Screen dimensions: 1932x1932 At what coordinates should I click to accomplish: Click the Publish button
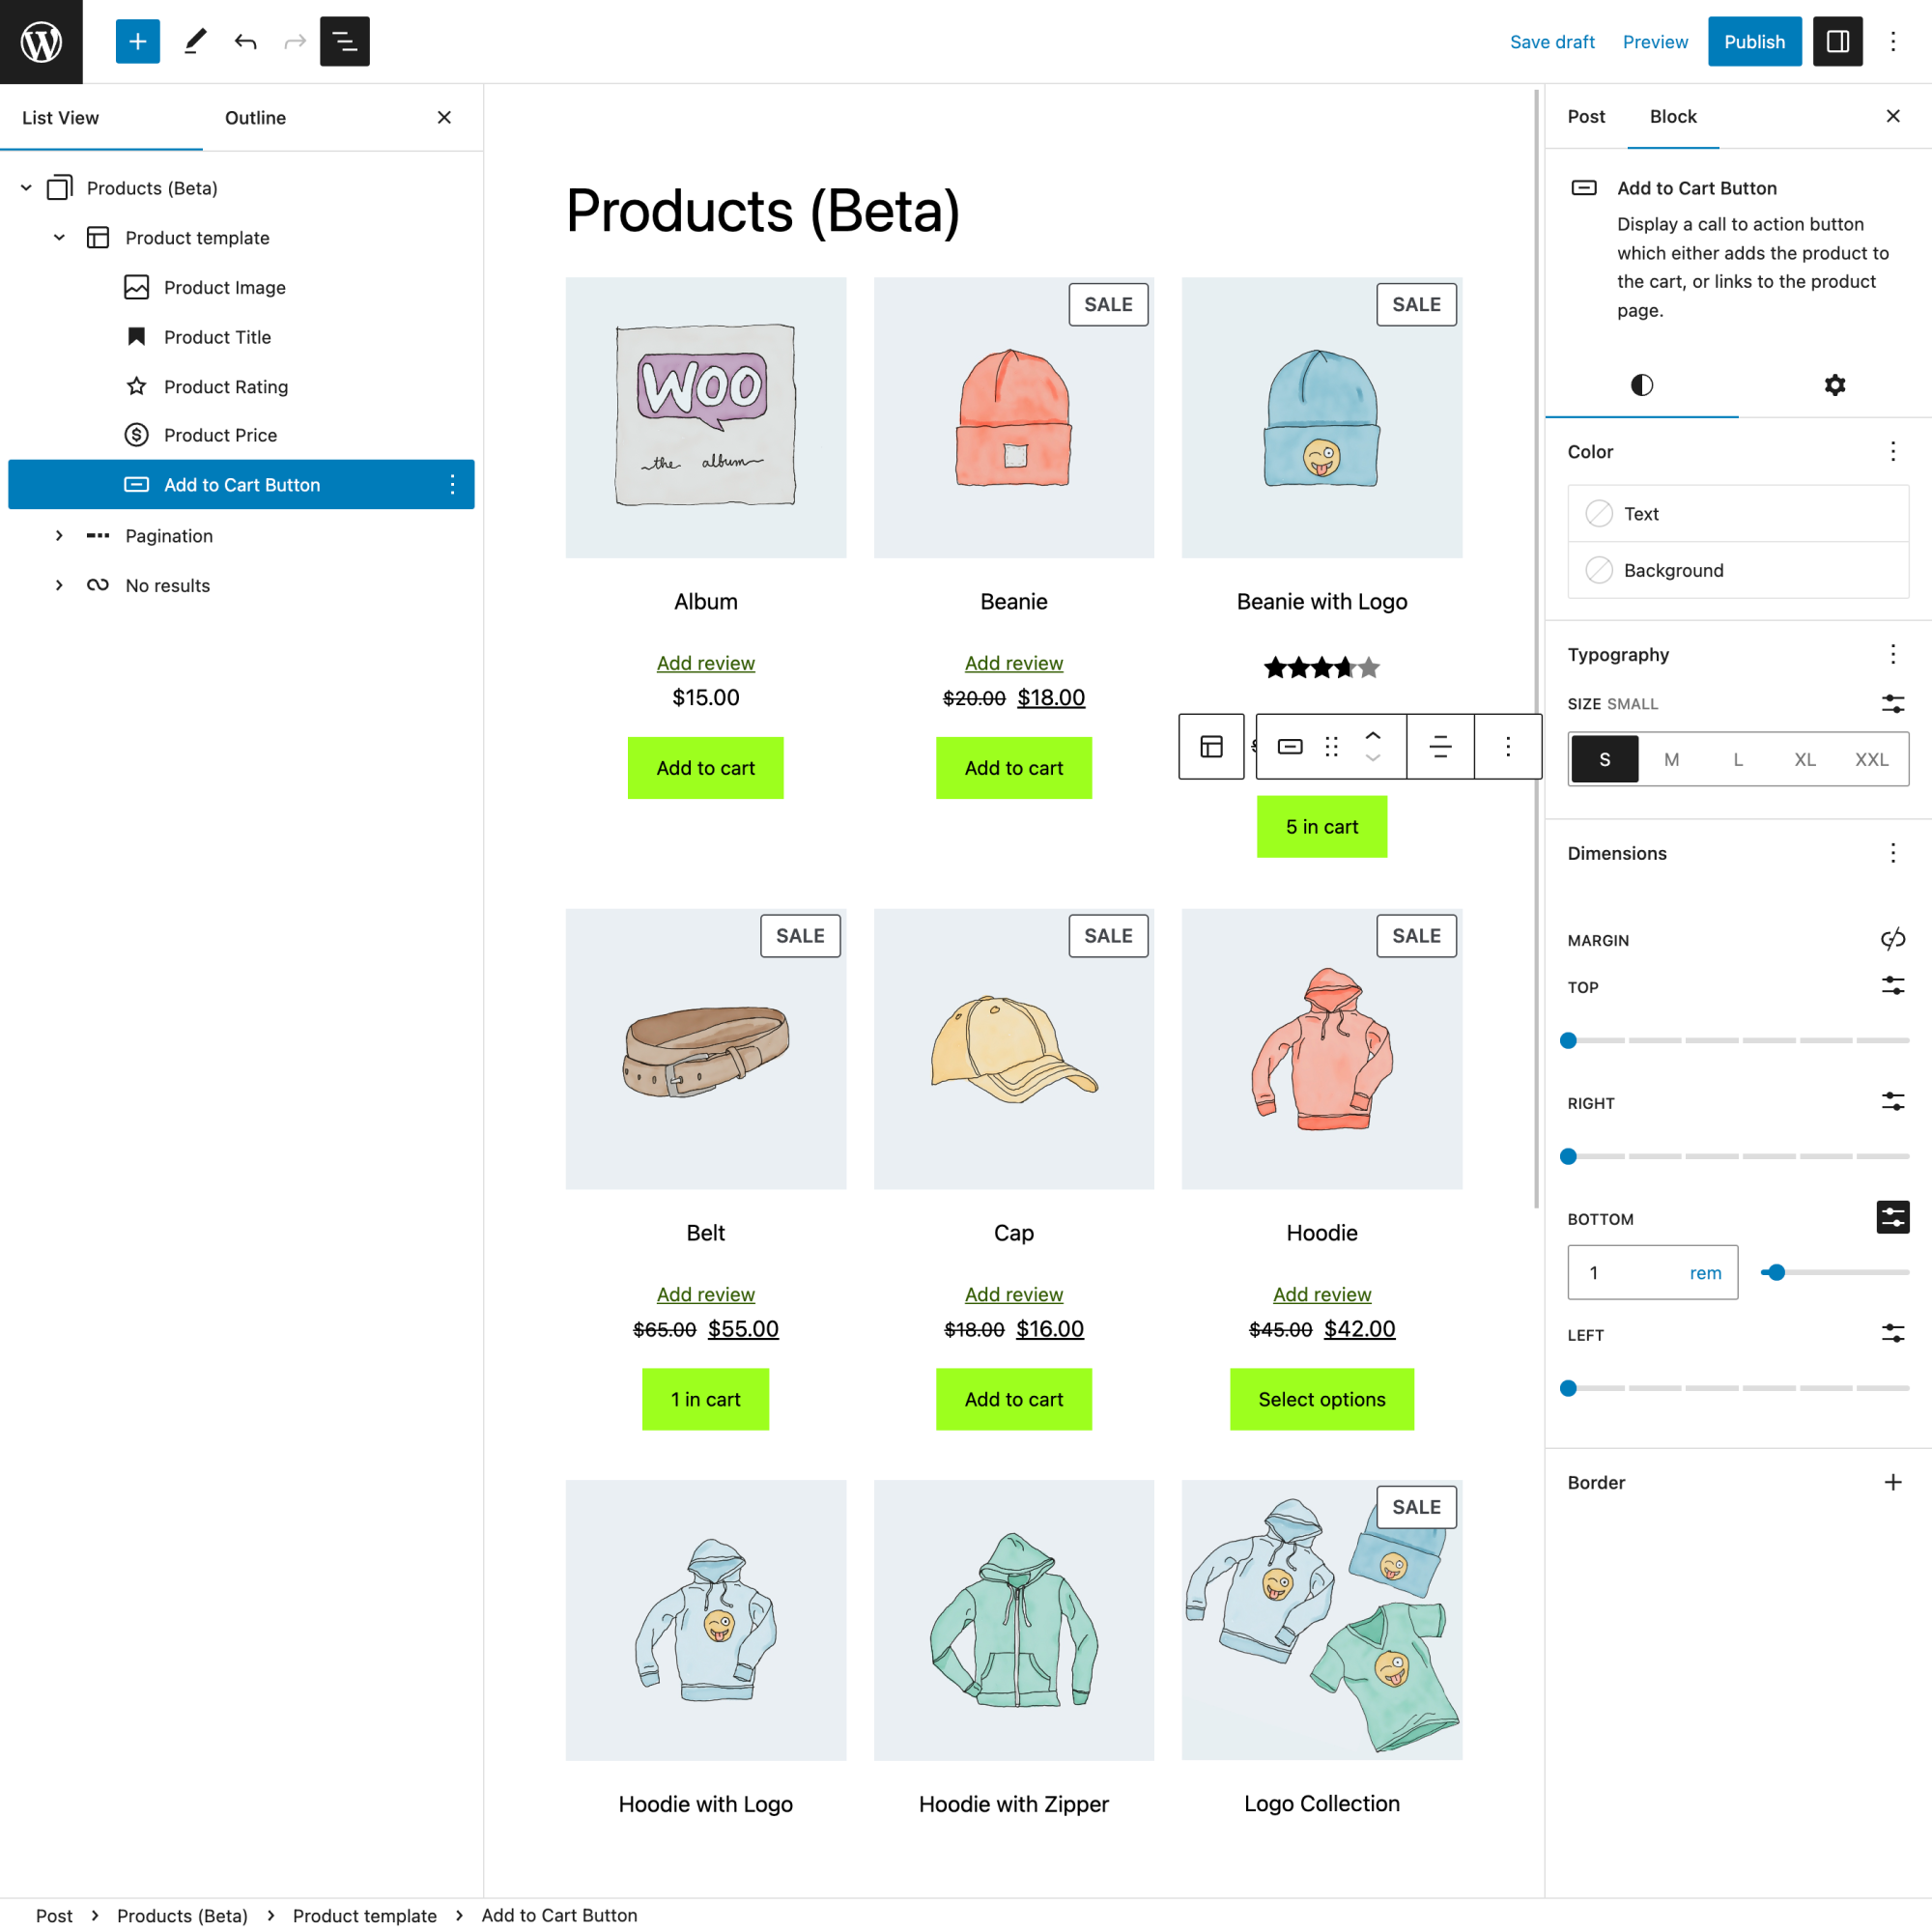pyautogui.click(x=1754, y=41)
